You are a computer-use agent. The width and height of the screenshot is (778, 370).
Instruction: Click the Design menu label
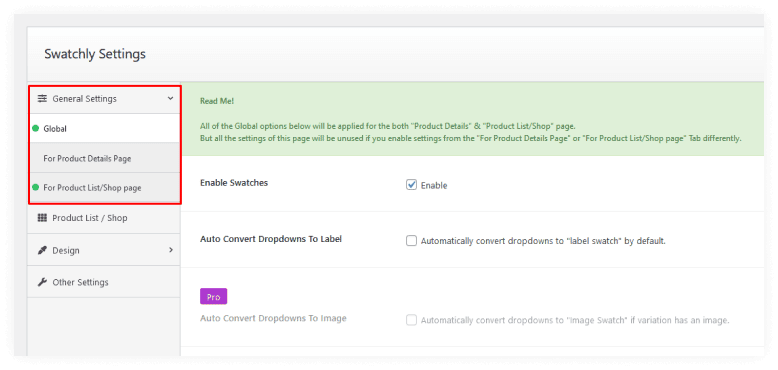tap(66, 250)
